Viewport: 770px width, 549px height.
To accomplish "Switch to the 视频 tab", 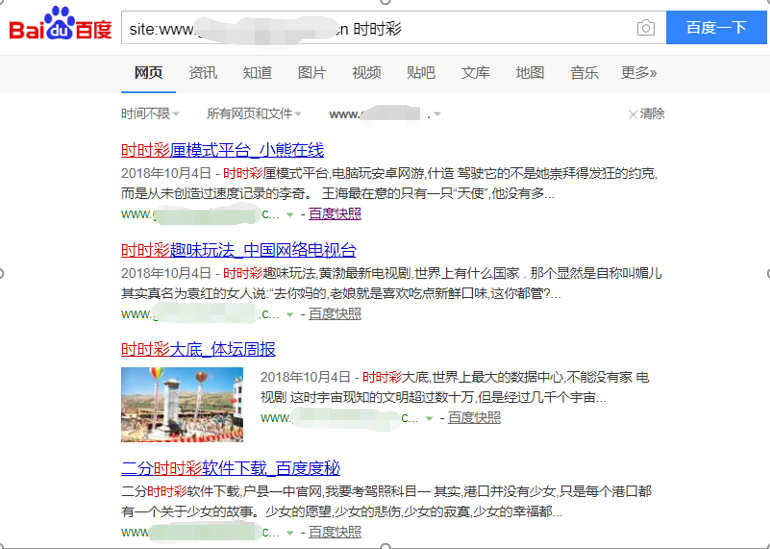I will coord(367,73).
